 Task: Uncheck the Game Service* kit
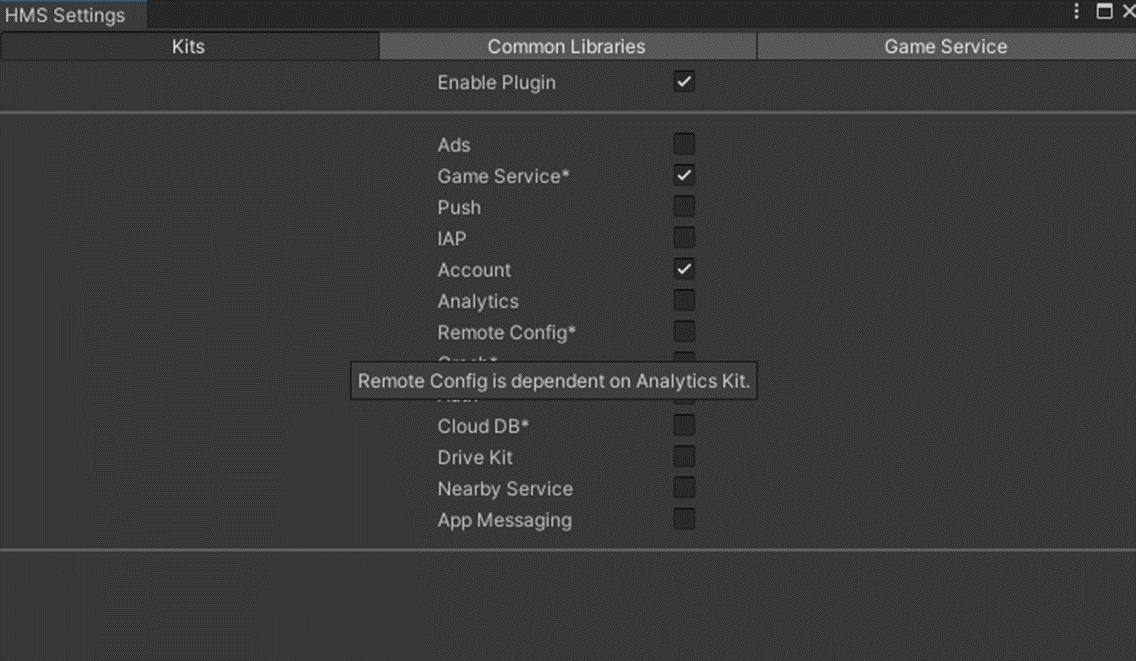tap(684, 175)
